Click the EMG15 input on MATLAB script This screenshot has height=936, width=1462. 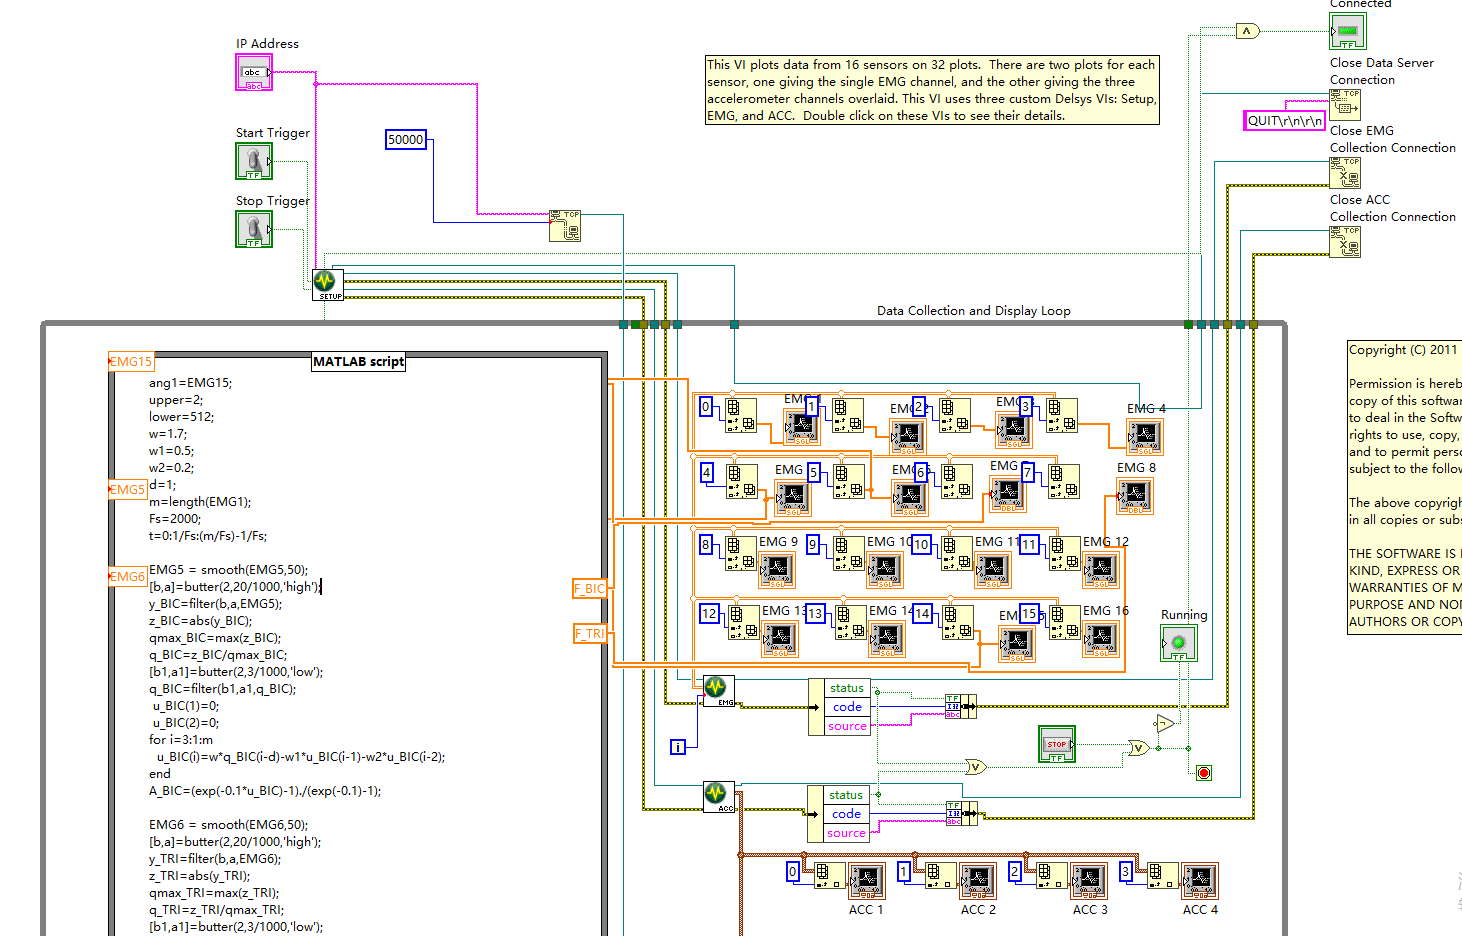130,362
